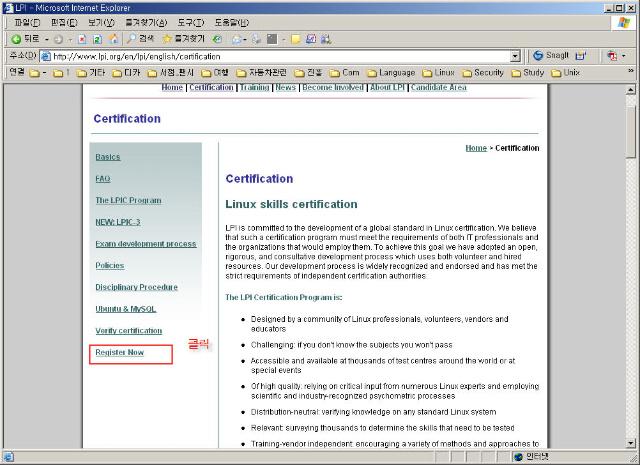
Task: Open the Security links folder
Action: click(483, 73)
